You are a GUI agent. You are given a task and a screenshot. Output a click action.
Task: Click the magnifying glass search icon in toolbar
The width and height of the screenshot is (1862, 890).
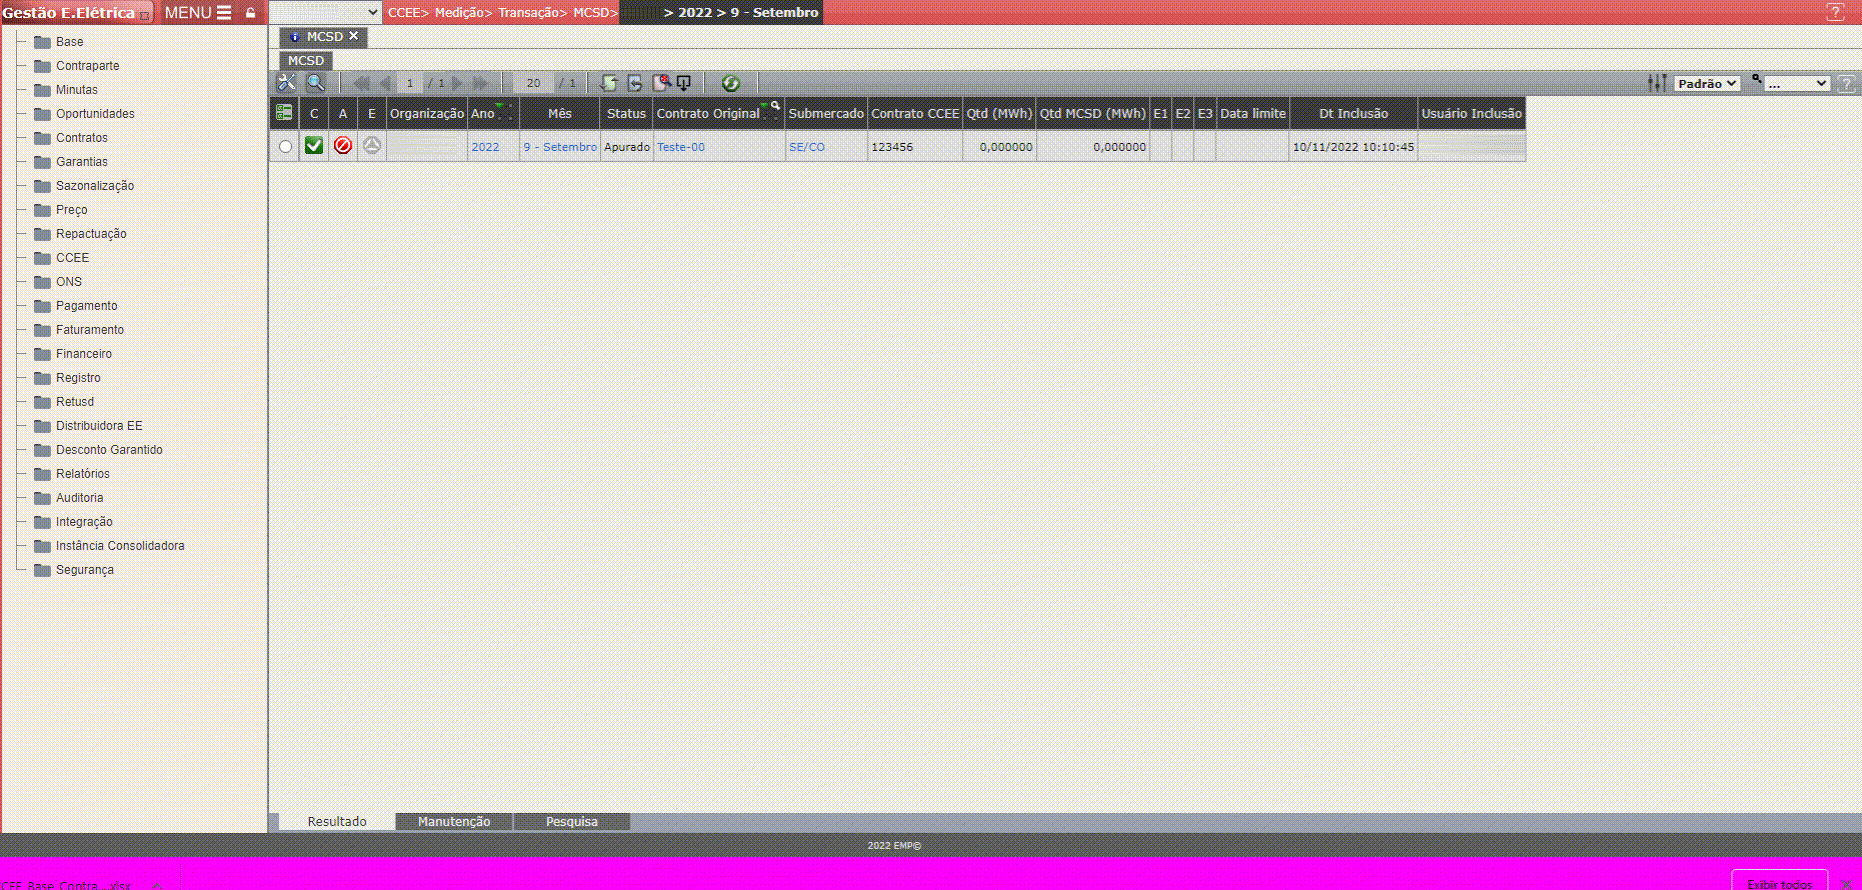[315, 83]
